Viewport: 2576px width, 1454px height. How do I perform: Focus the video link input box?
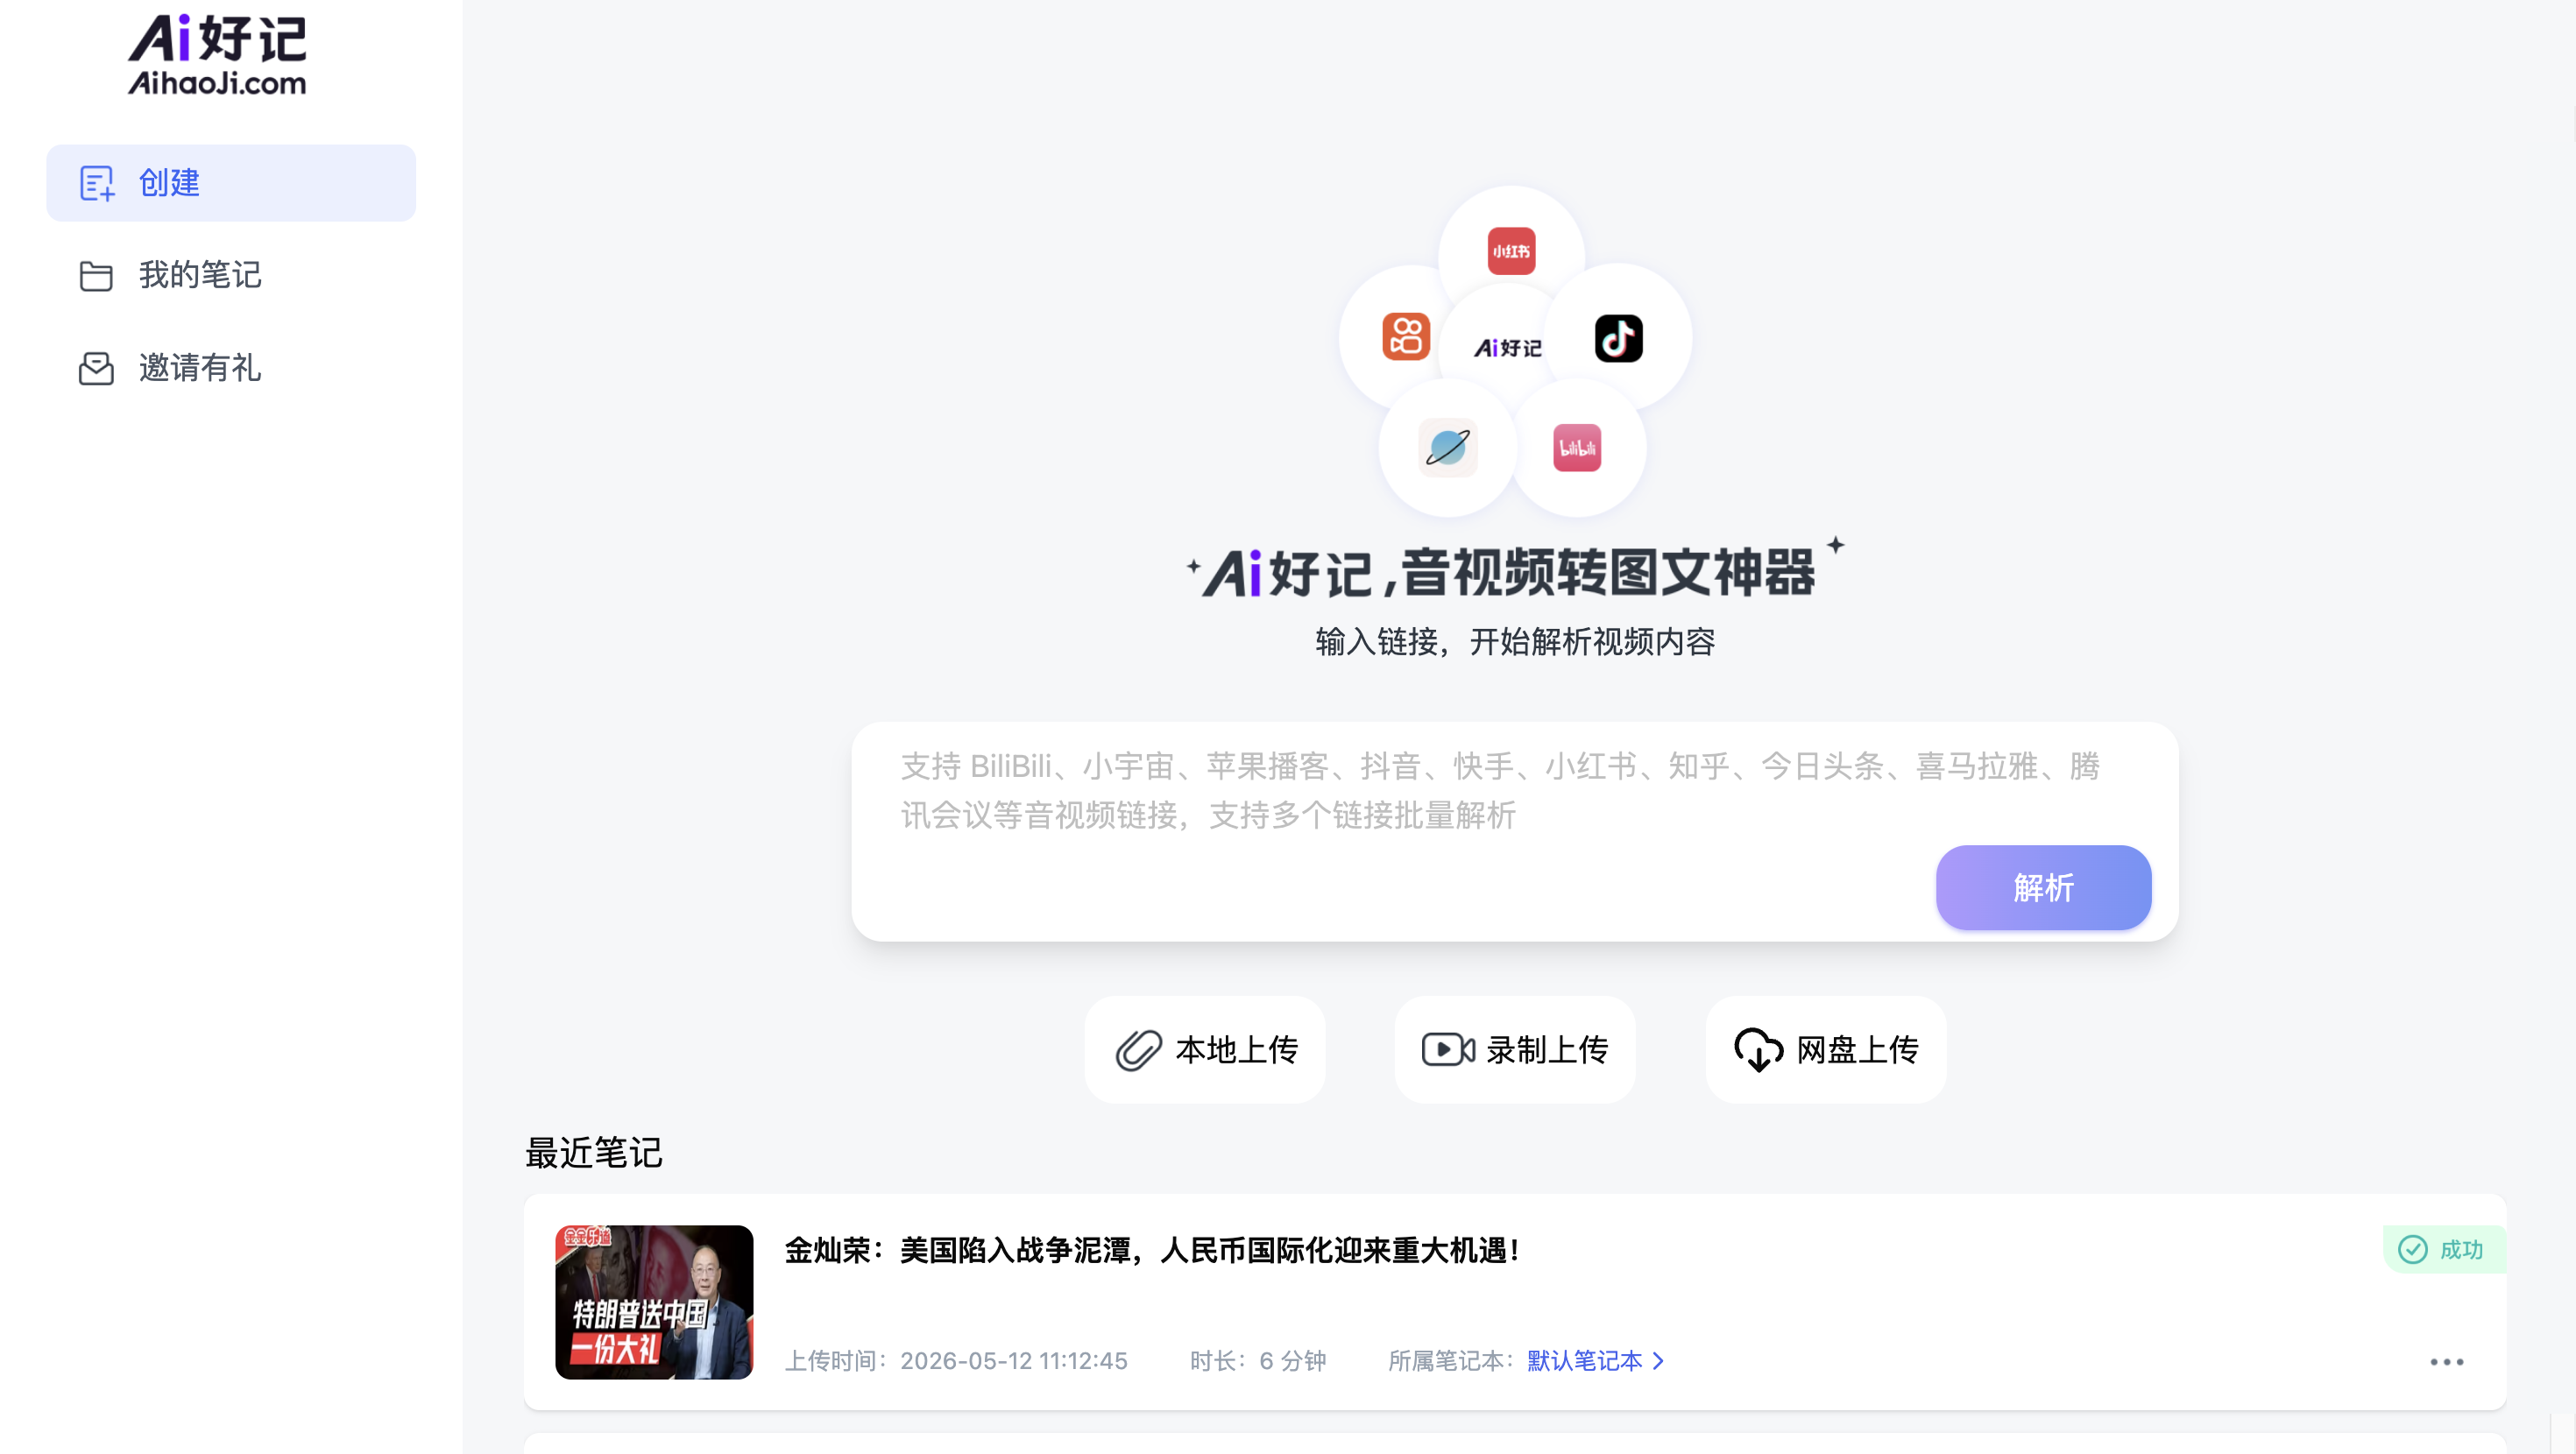1515,832
